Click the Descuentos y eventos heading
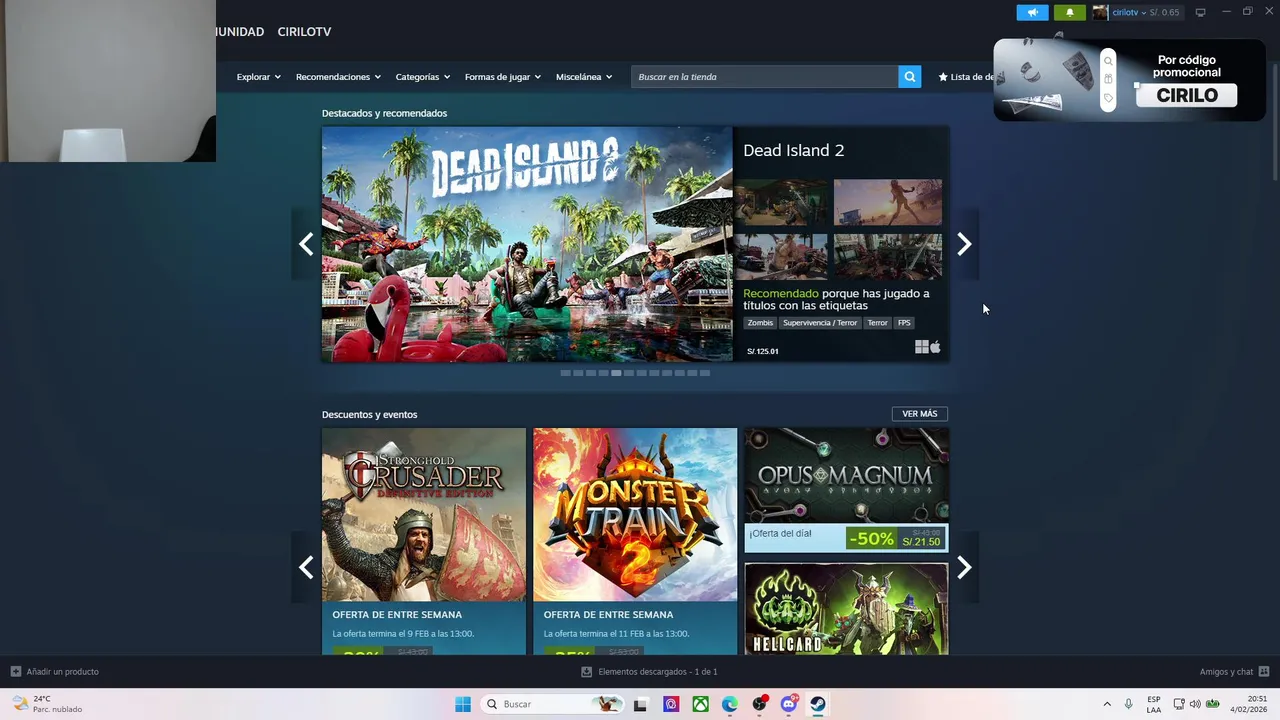 (x=370, y=414)
